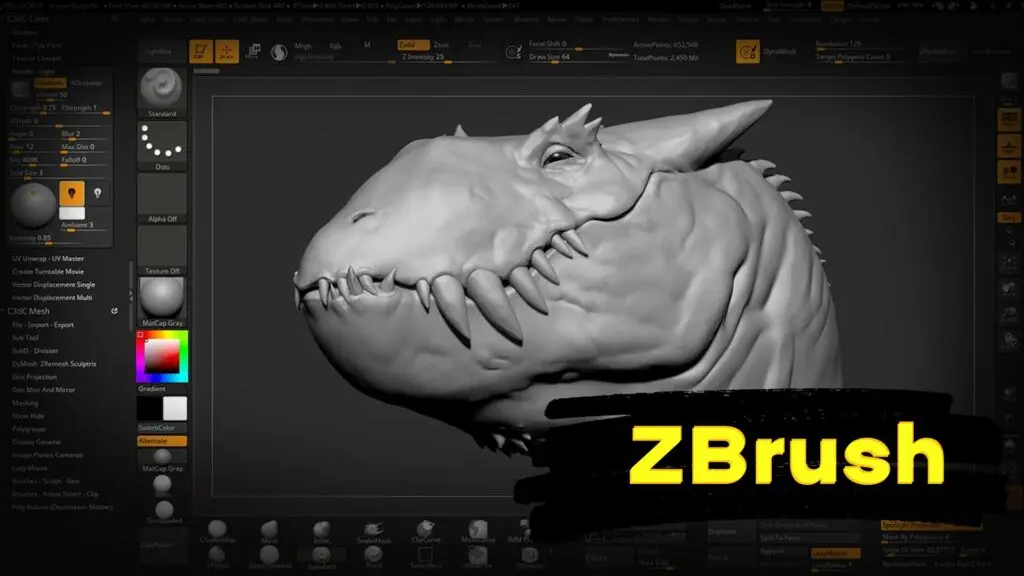Select the ClipCurve brush icon
Screen dimensions: 1024x576
[x=426, y=532]
